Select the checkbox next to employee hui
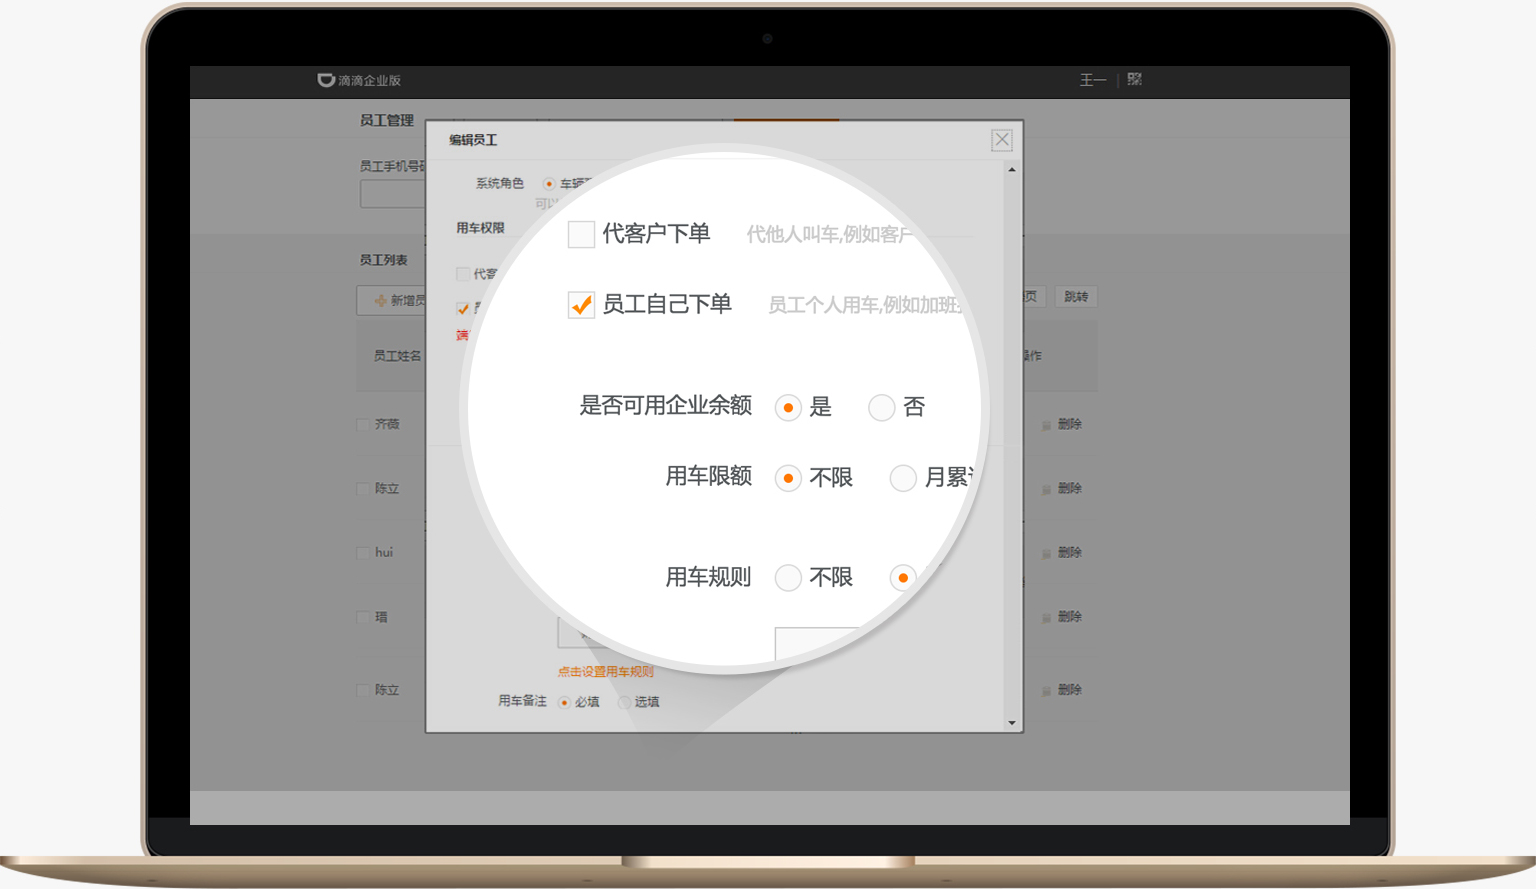1536x889 pixels. [x=362, y=552]
